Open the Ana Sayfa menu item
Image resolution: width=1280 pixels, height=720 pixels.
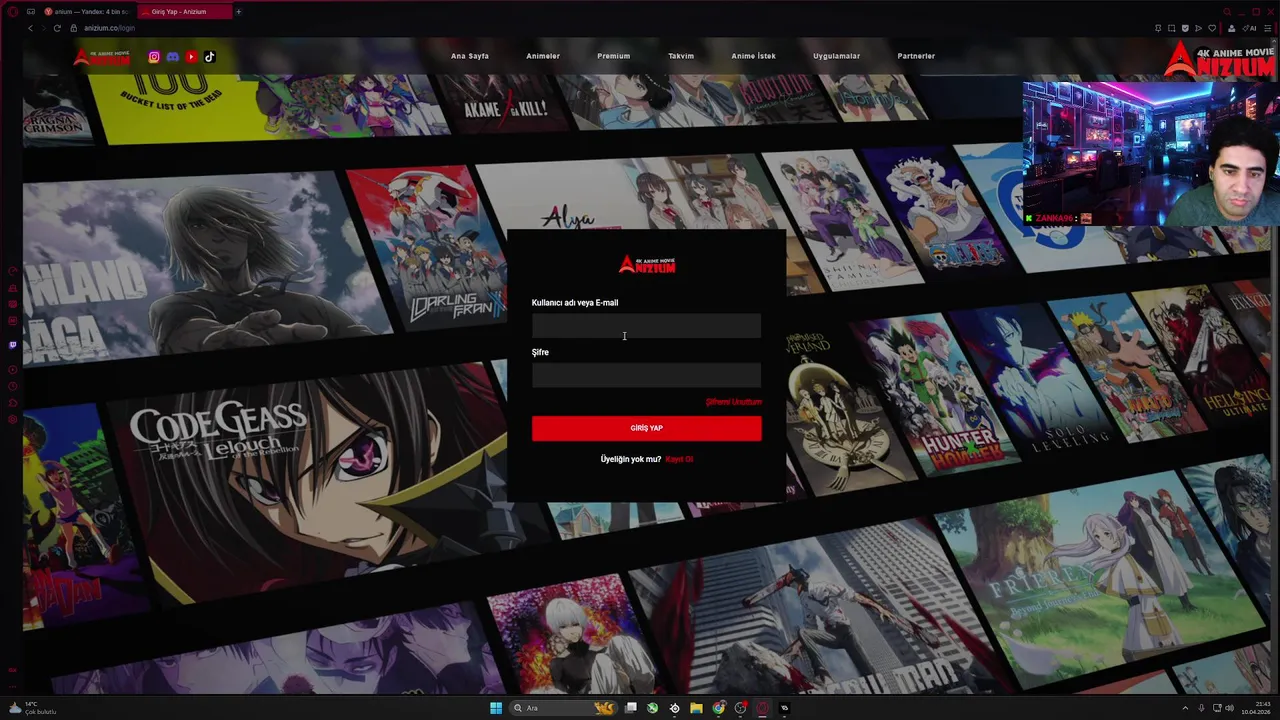click(x=470, y=56)
